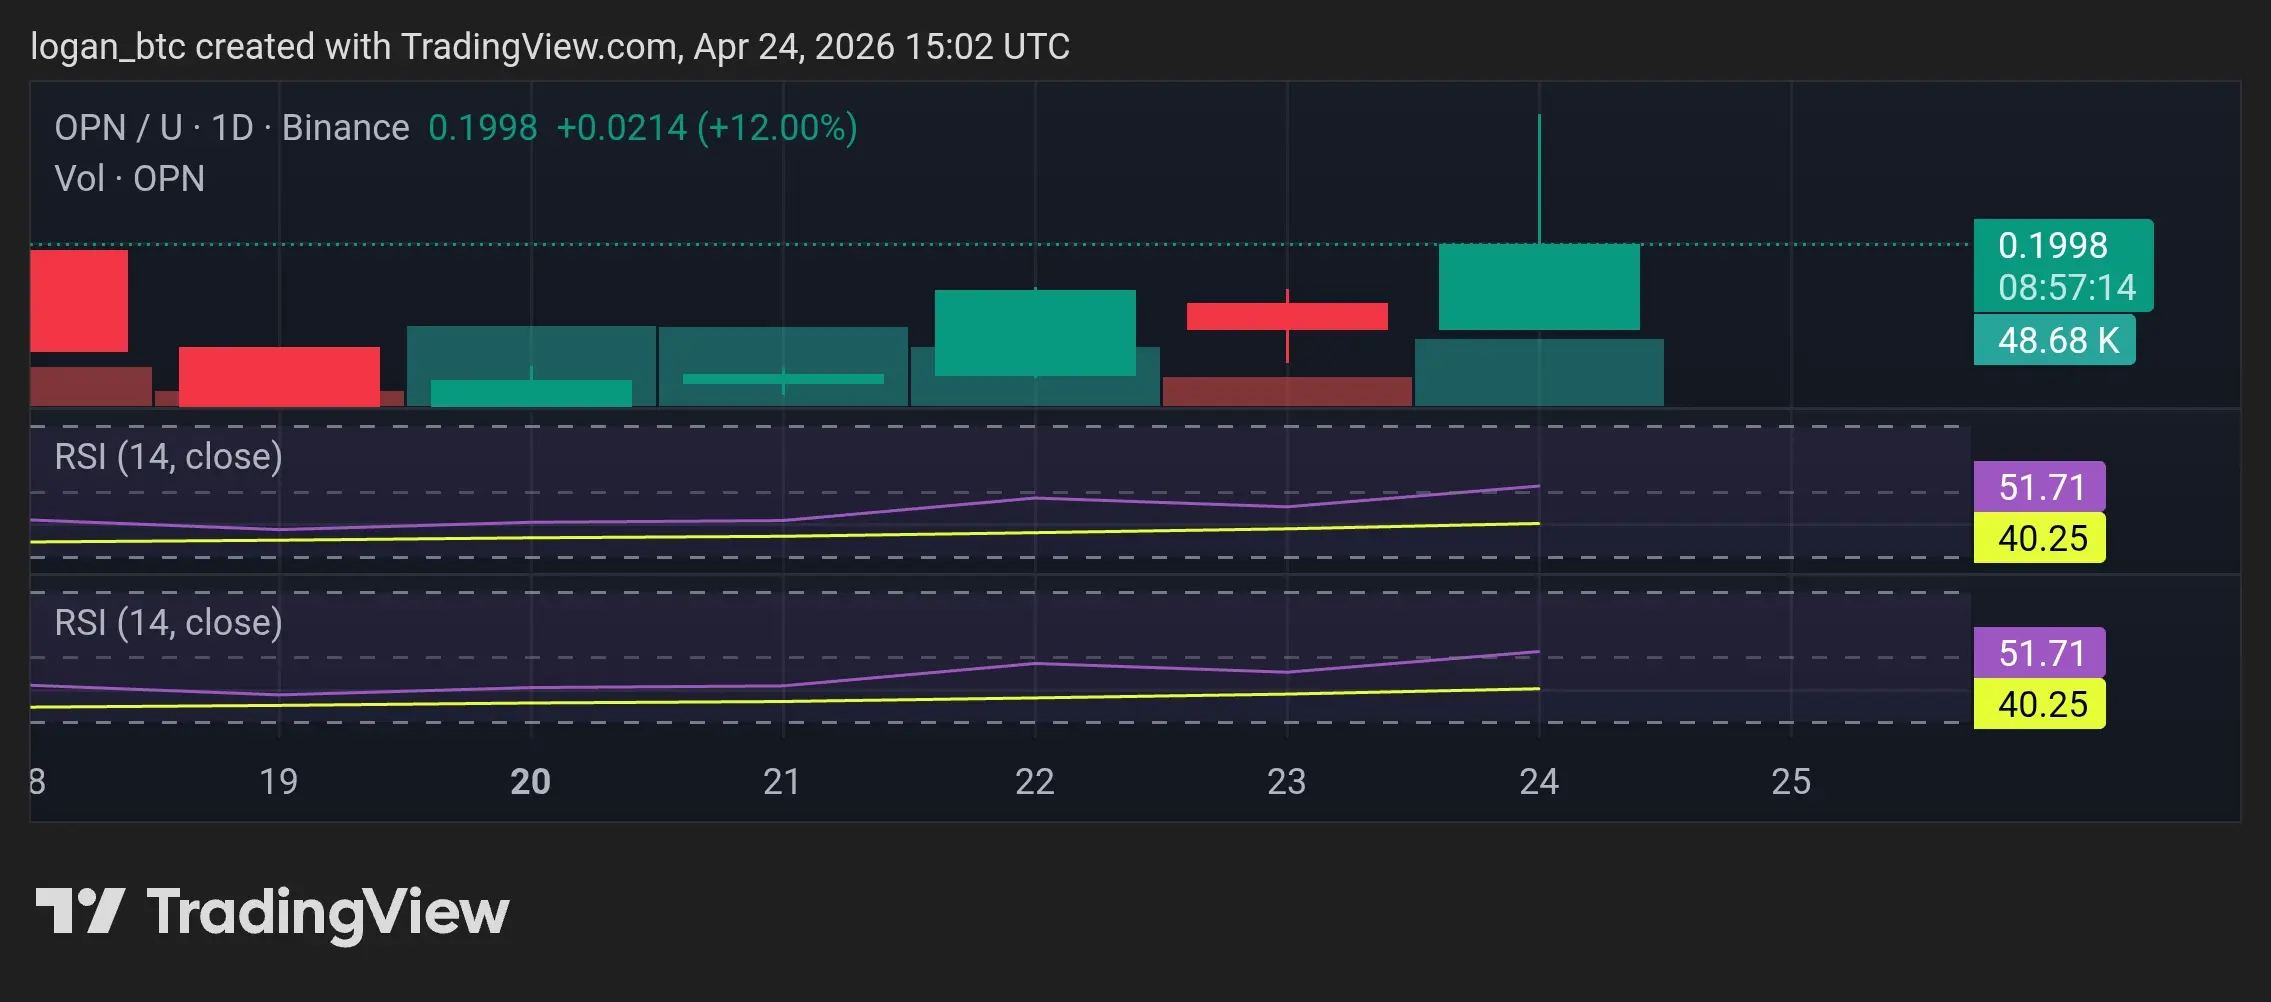2271x1002 pixels.
Task: Click the Binance exchange label
Action: coord(346,128)
